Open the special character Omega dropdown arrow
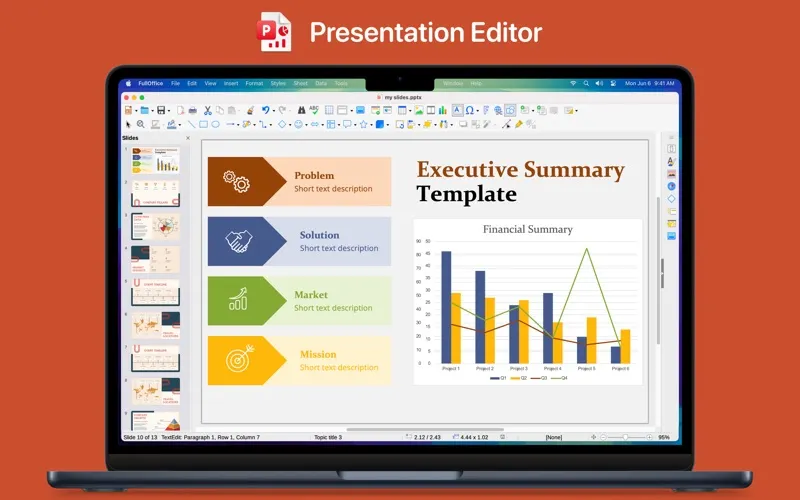This screenshot has width=800, height=500. [x=478, y=111]
